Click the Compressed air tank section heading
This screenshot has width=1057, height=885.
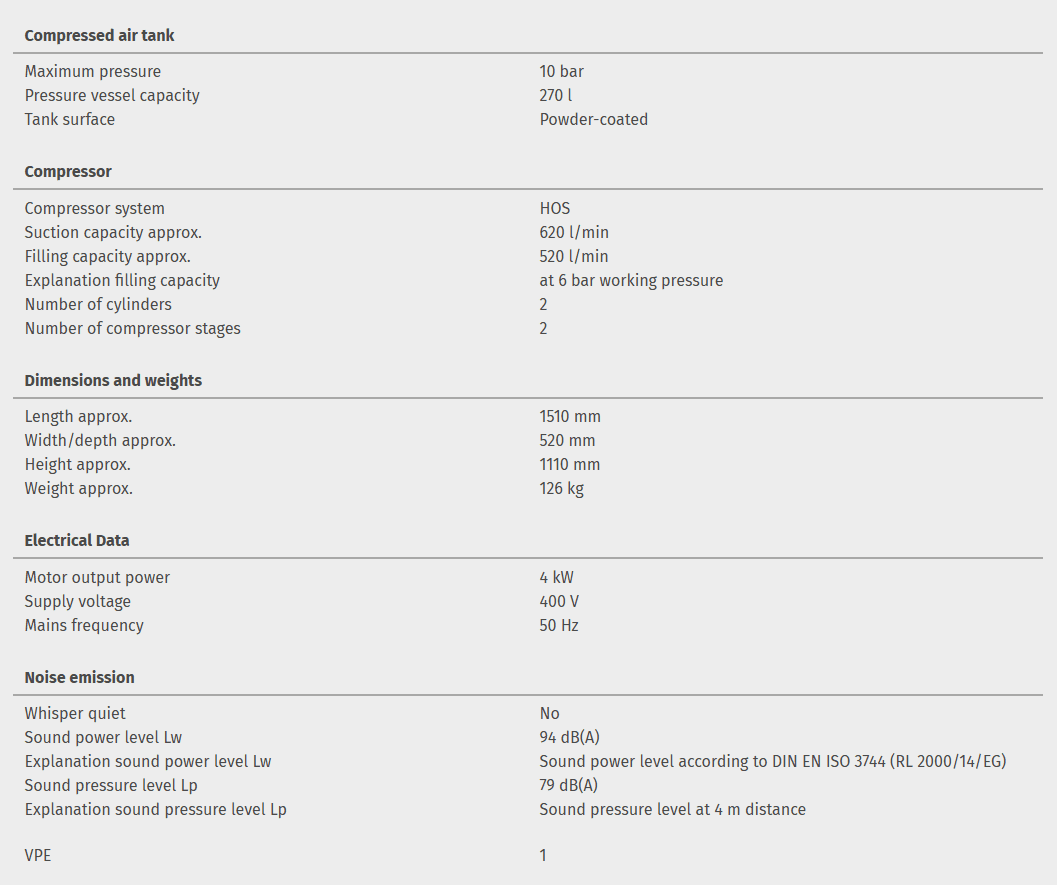tap(99, 35)
